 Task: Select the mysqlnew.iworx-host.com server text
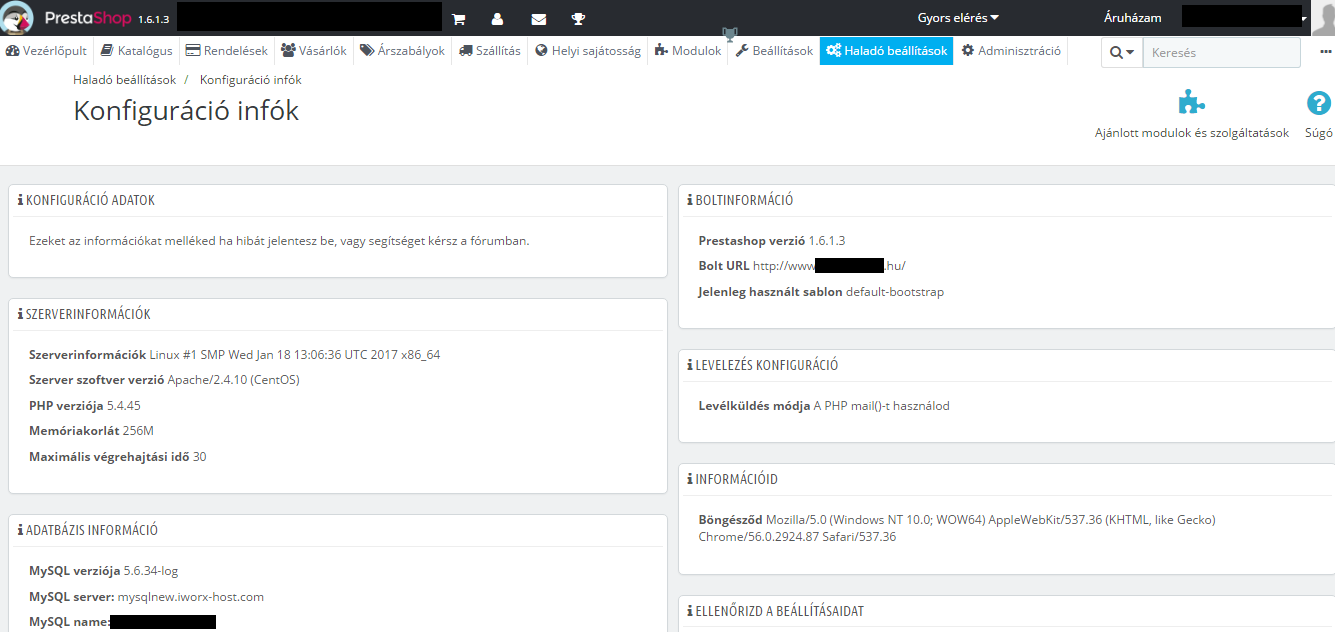click(191, 597)
